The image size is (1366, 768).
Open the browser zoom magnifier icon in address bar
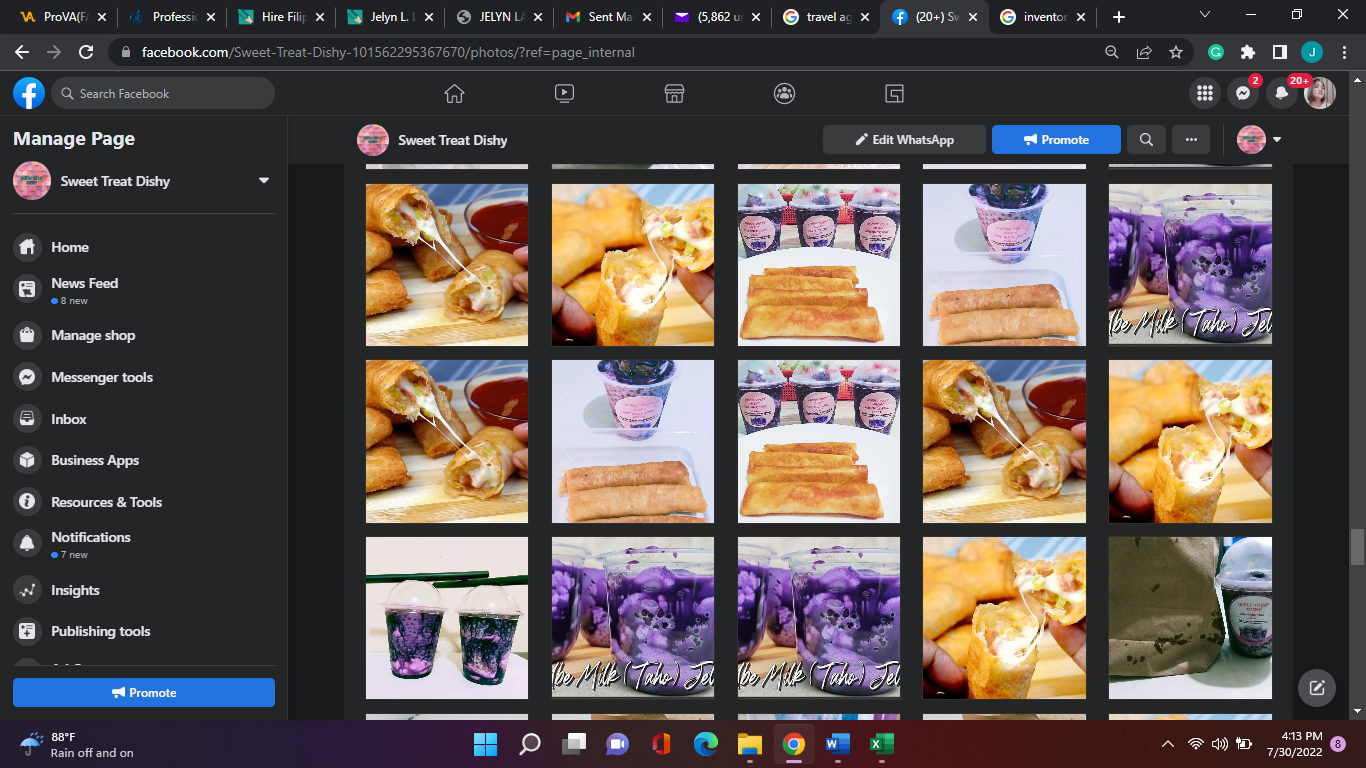click(x=1112, y=52)
